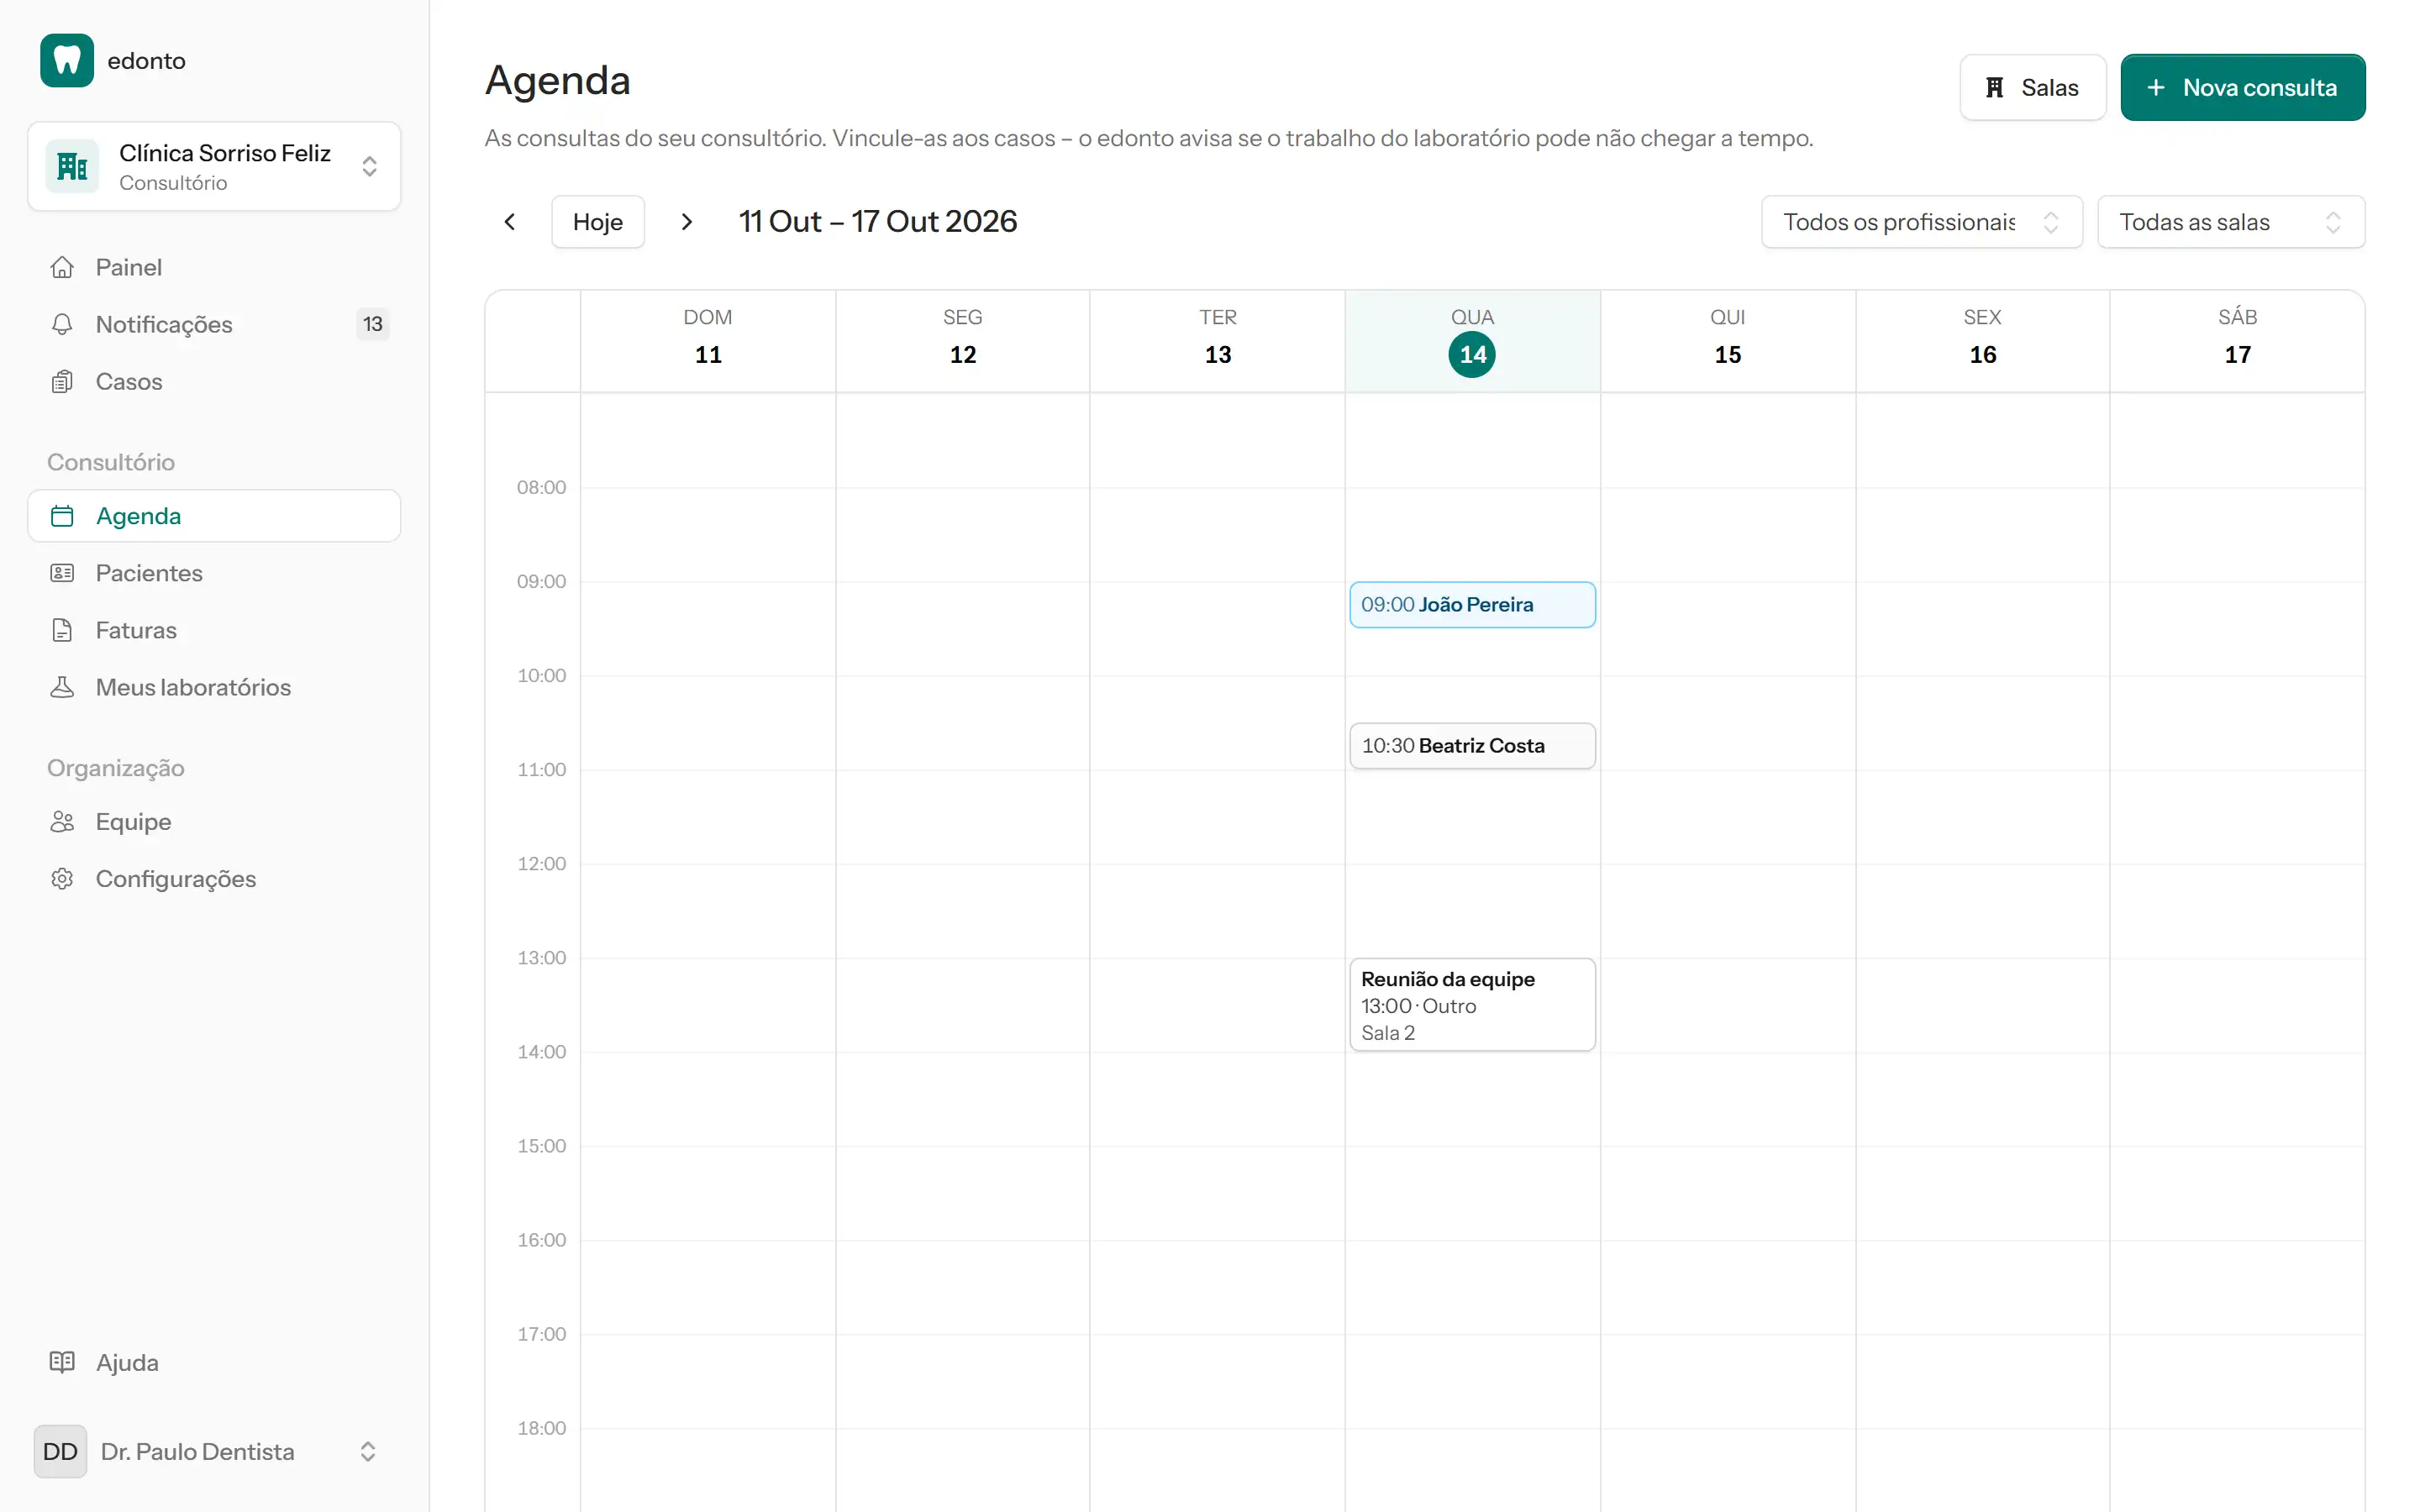The image size is (2420, 1512).
Task: Select QUI 15 day header
Action: [1728, 341]
